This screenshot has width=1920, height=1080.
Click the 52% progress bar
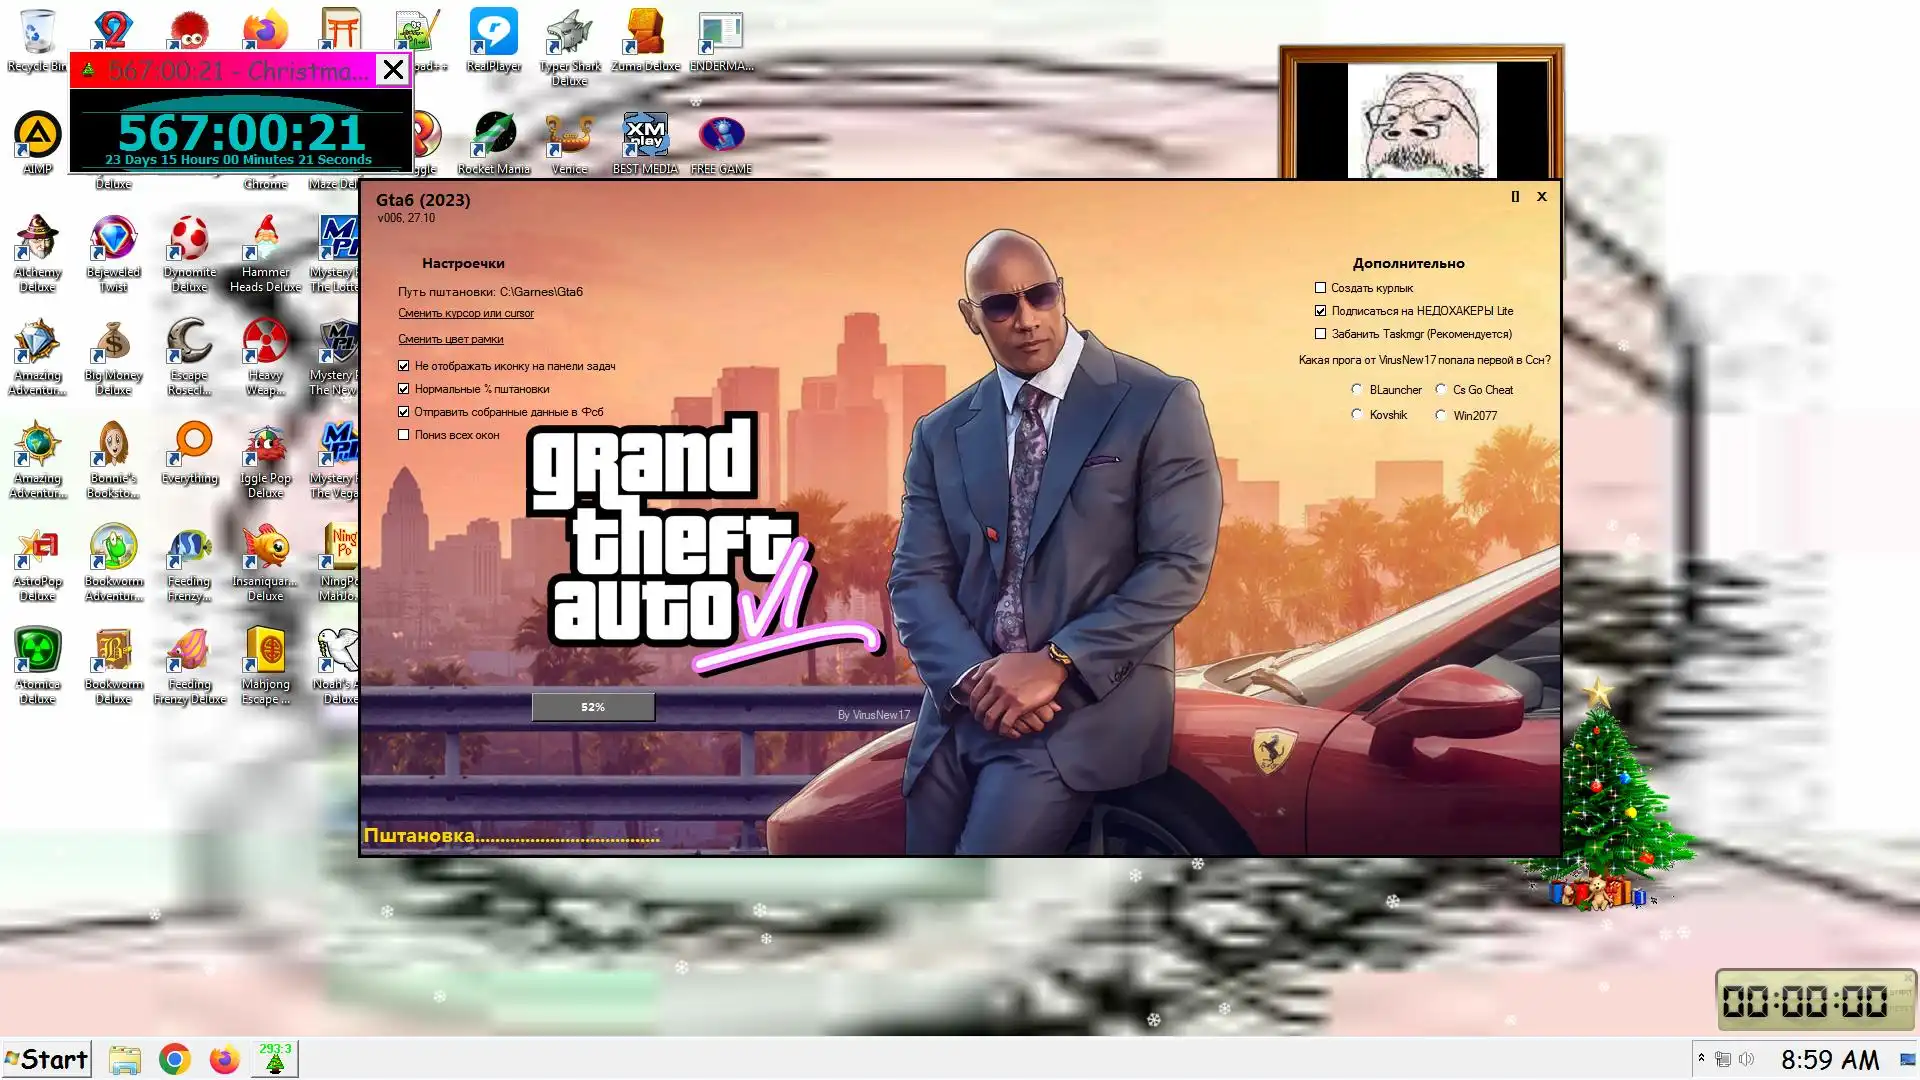click(x=593, y=707)
